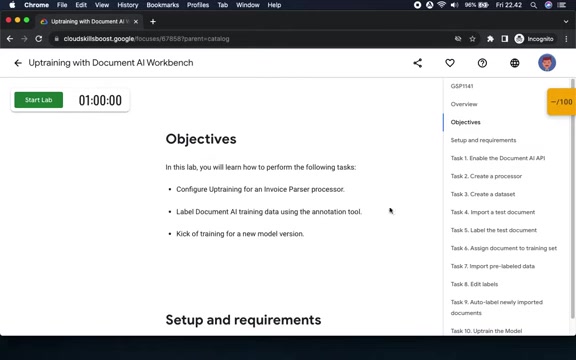Go to Task 9. Auto-label newly imported documents
The width and height of the screenshot is (576, 360).
click(x=497, y=307)
